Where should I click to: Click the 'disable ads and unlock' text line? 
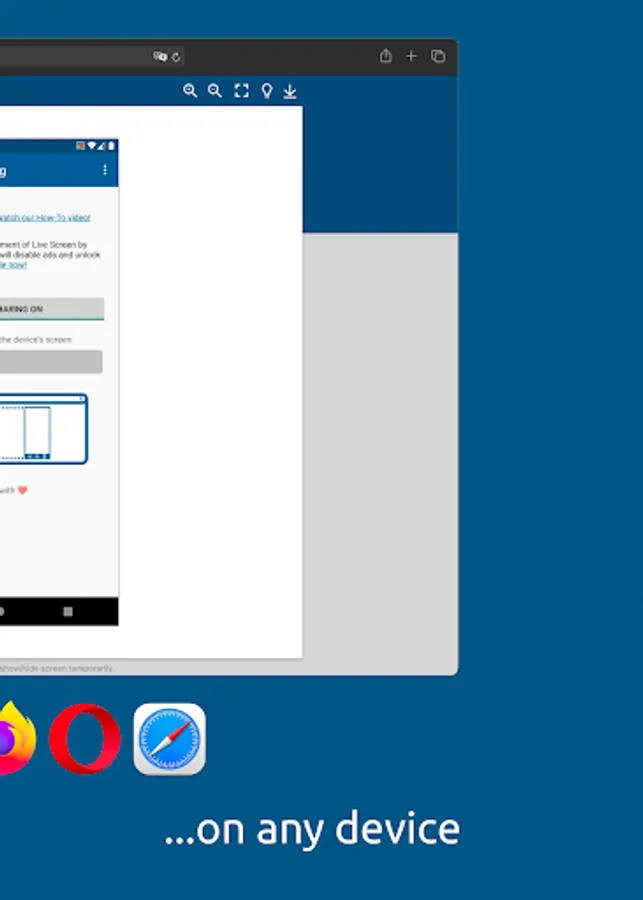pyautogui.click(x=50, y=254)
